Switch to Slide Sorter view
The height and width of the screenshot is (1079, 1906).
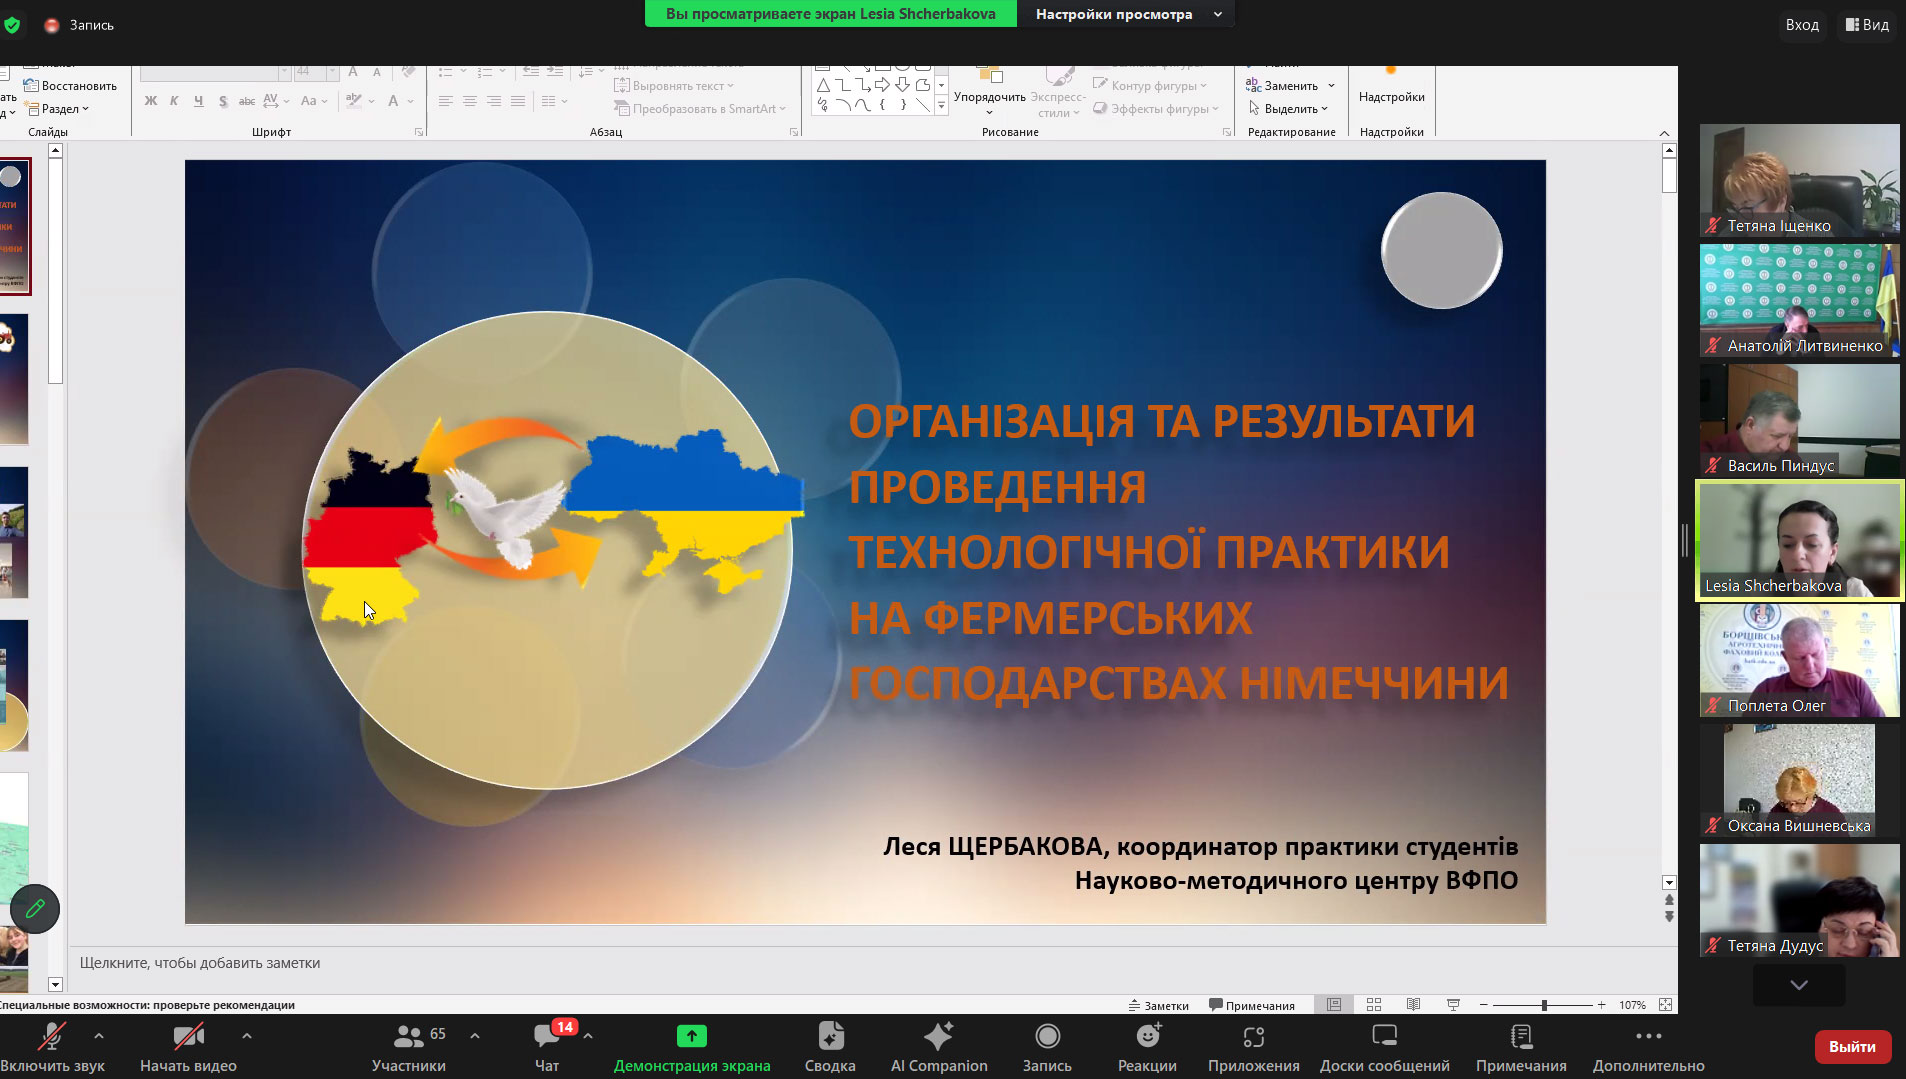pyautogui.click(x=1374, y=1005)
